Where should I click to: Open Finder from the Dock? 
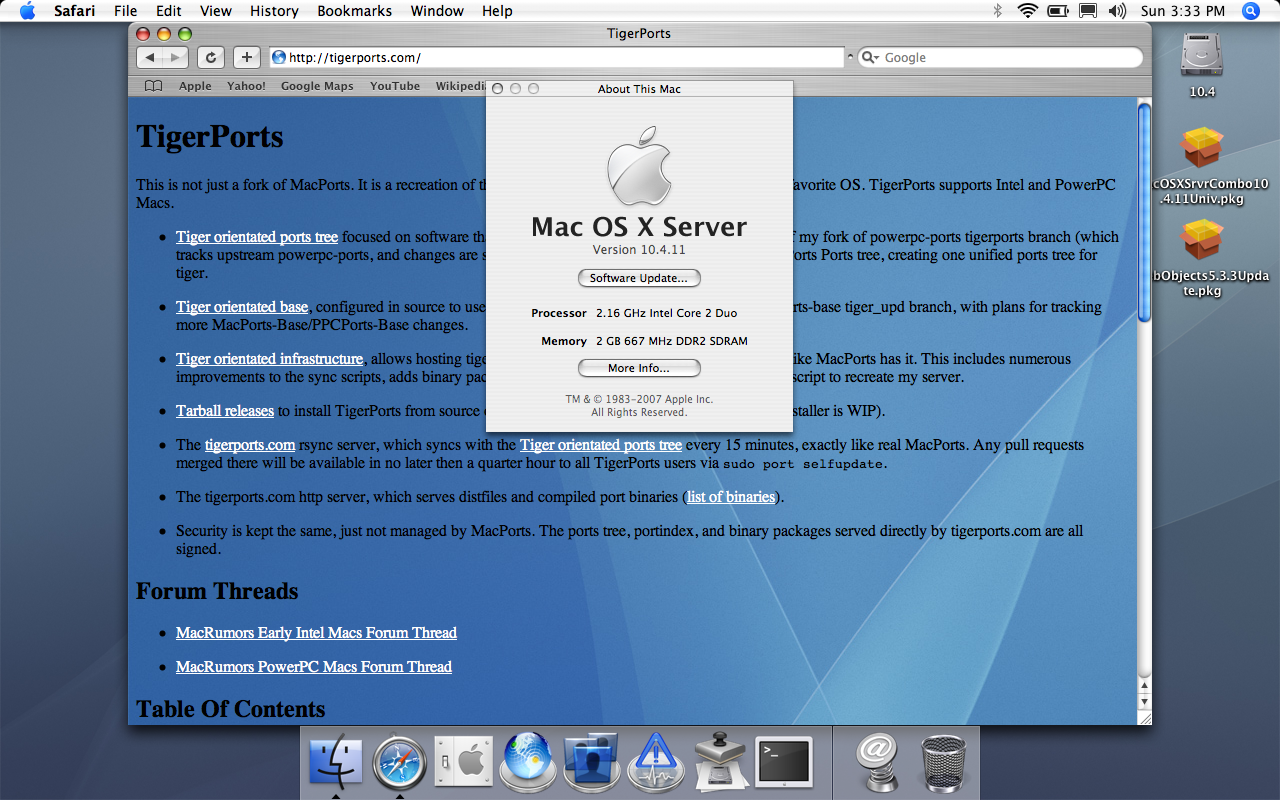pos(336,762)
